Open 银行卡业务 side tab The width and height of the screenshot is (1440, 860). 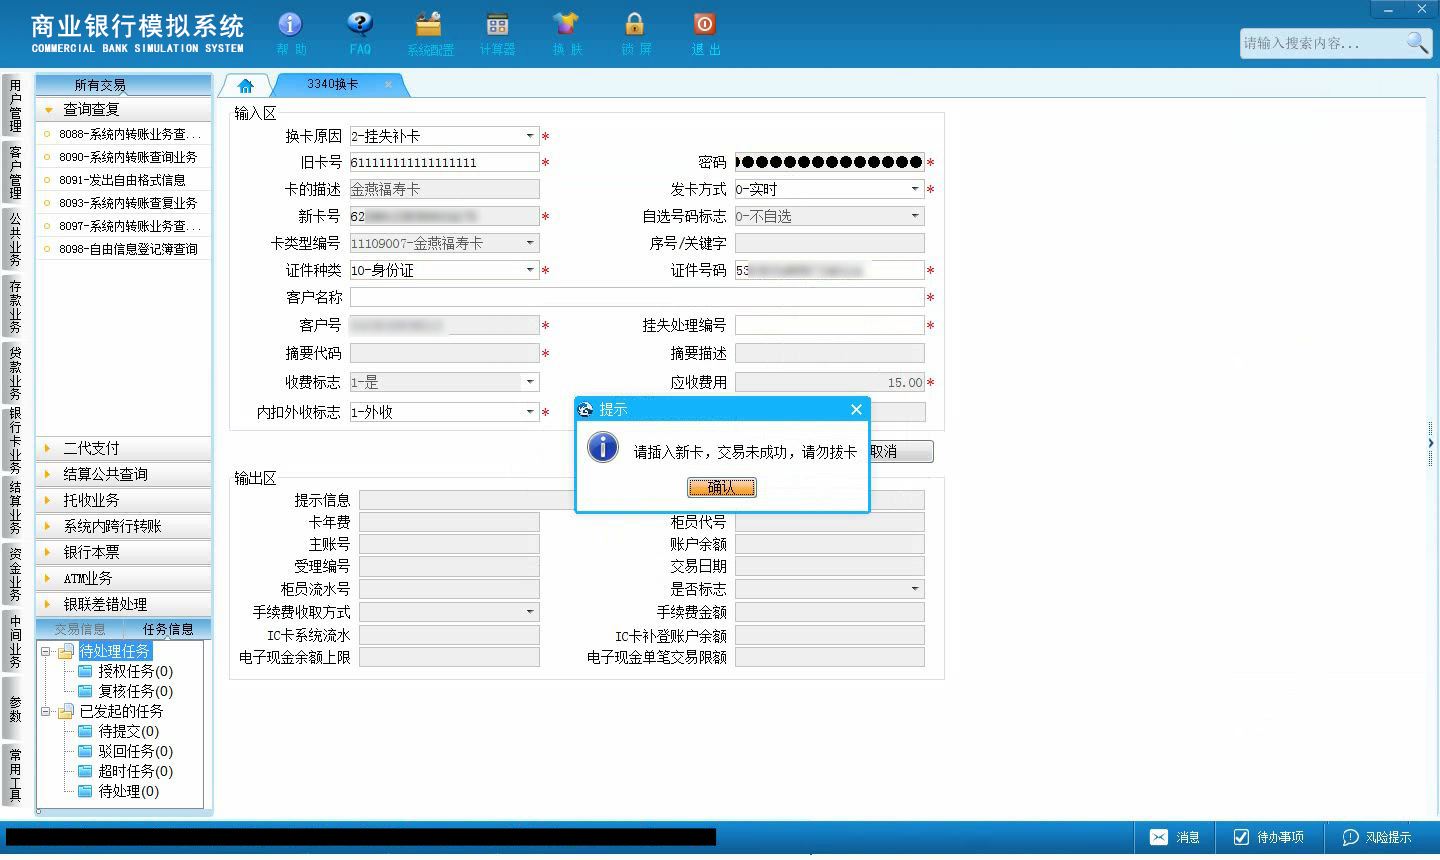coord(14,440)
